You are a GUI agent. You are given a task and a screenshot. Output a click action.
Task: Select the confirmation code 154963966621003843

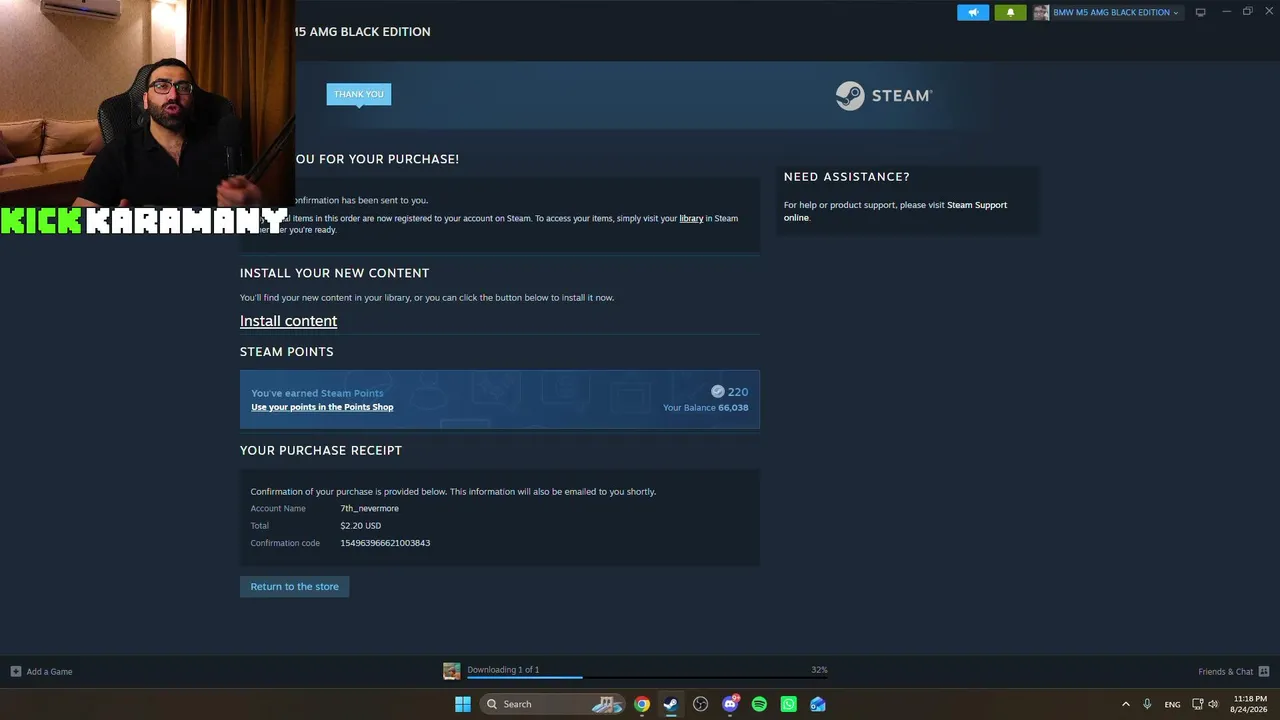point(385,543)
